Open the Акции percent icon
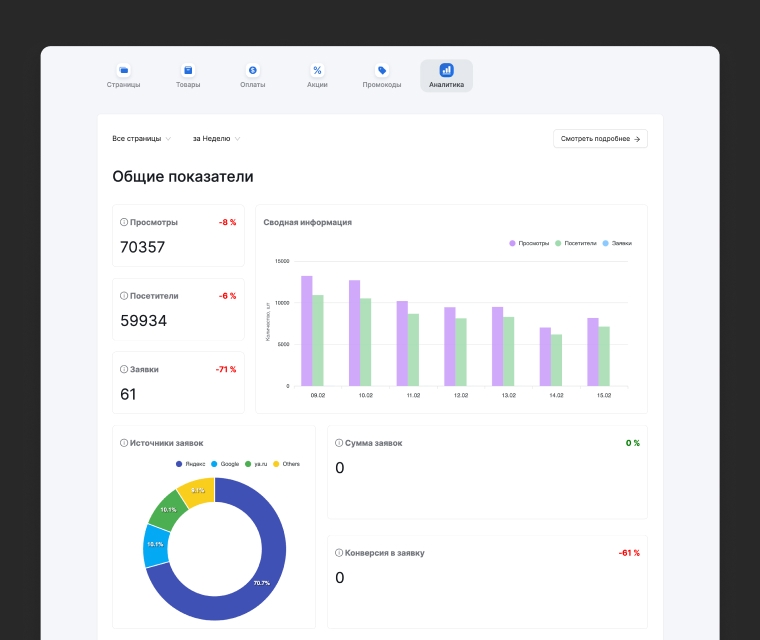Image resolution: width=760 pixels, height=640 pixels. click(x=317, y=70)
